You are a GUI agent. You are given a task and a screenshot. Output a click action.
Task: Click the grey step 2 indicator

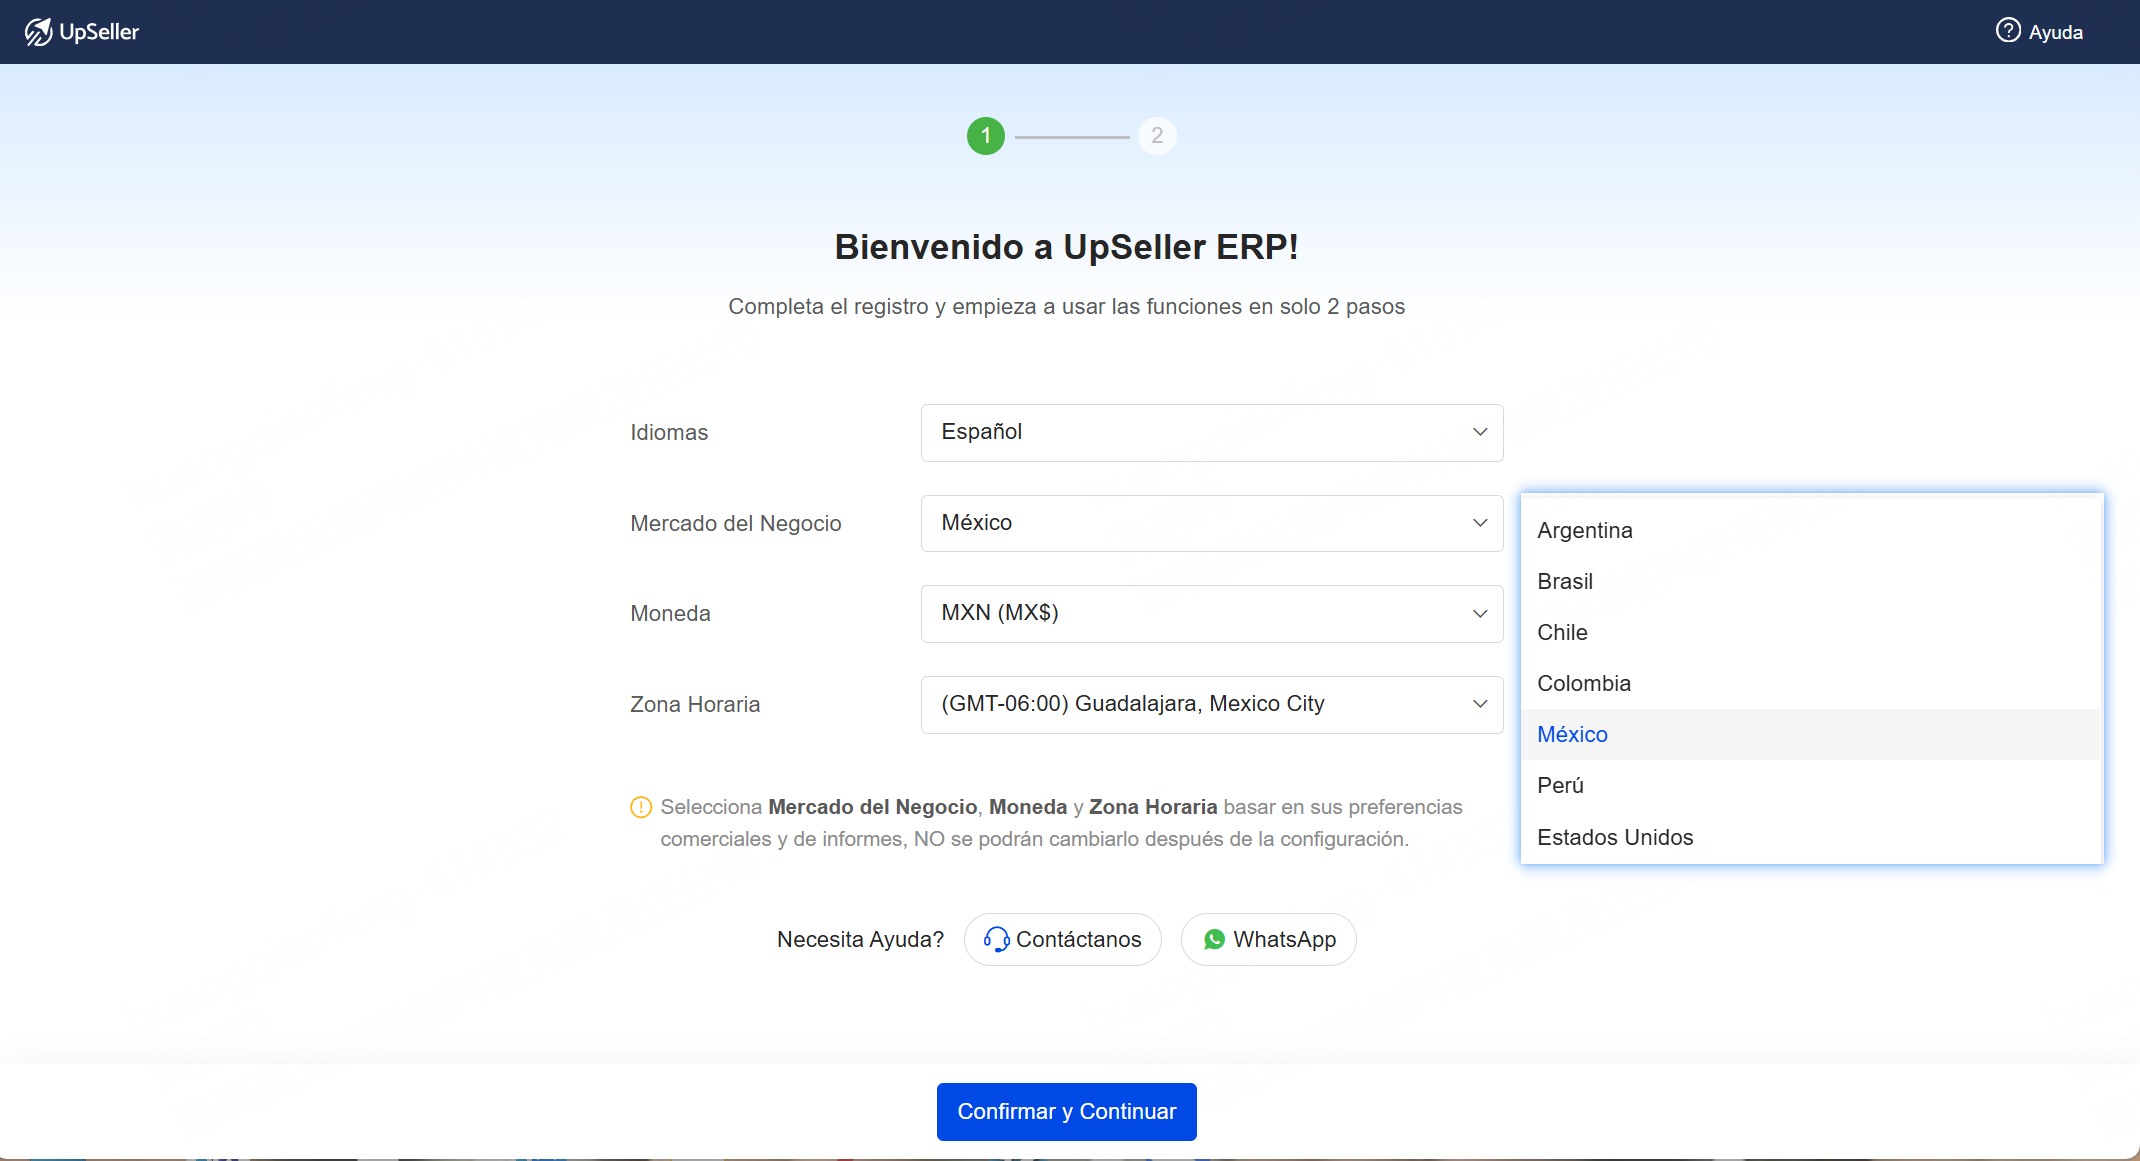click(1157, 136)
